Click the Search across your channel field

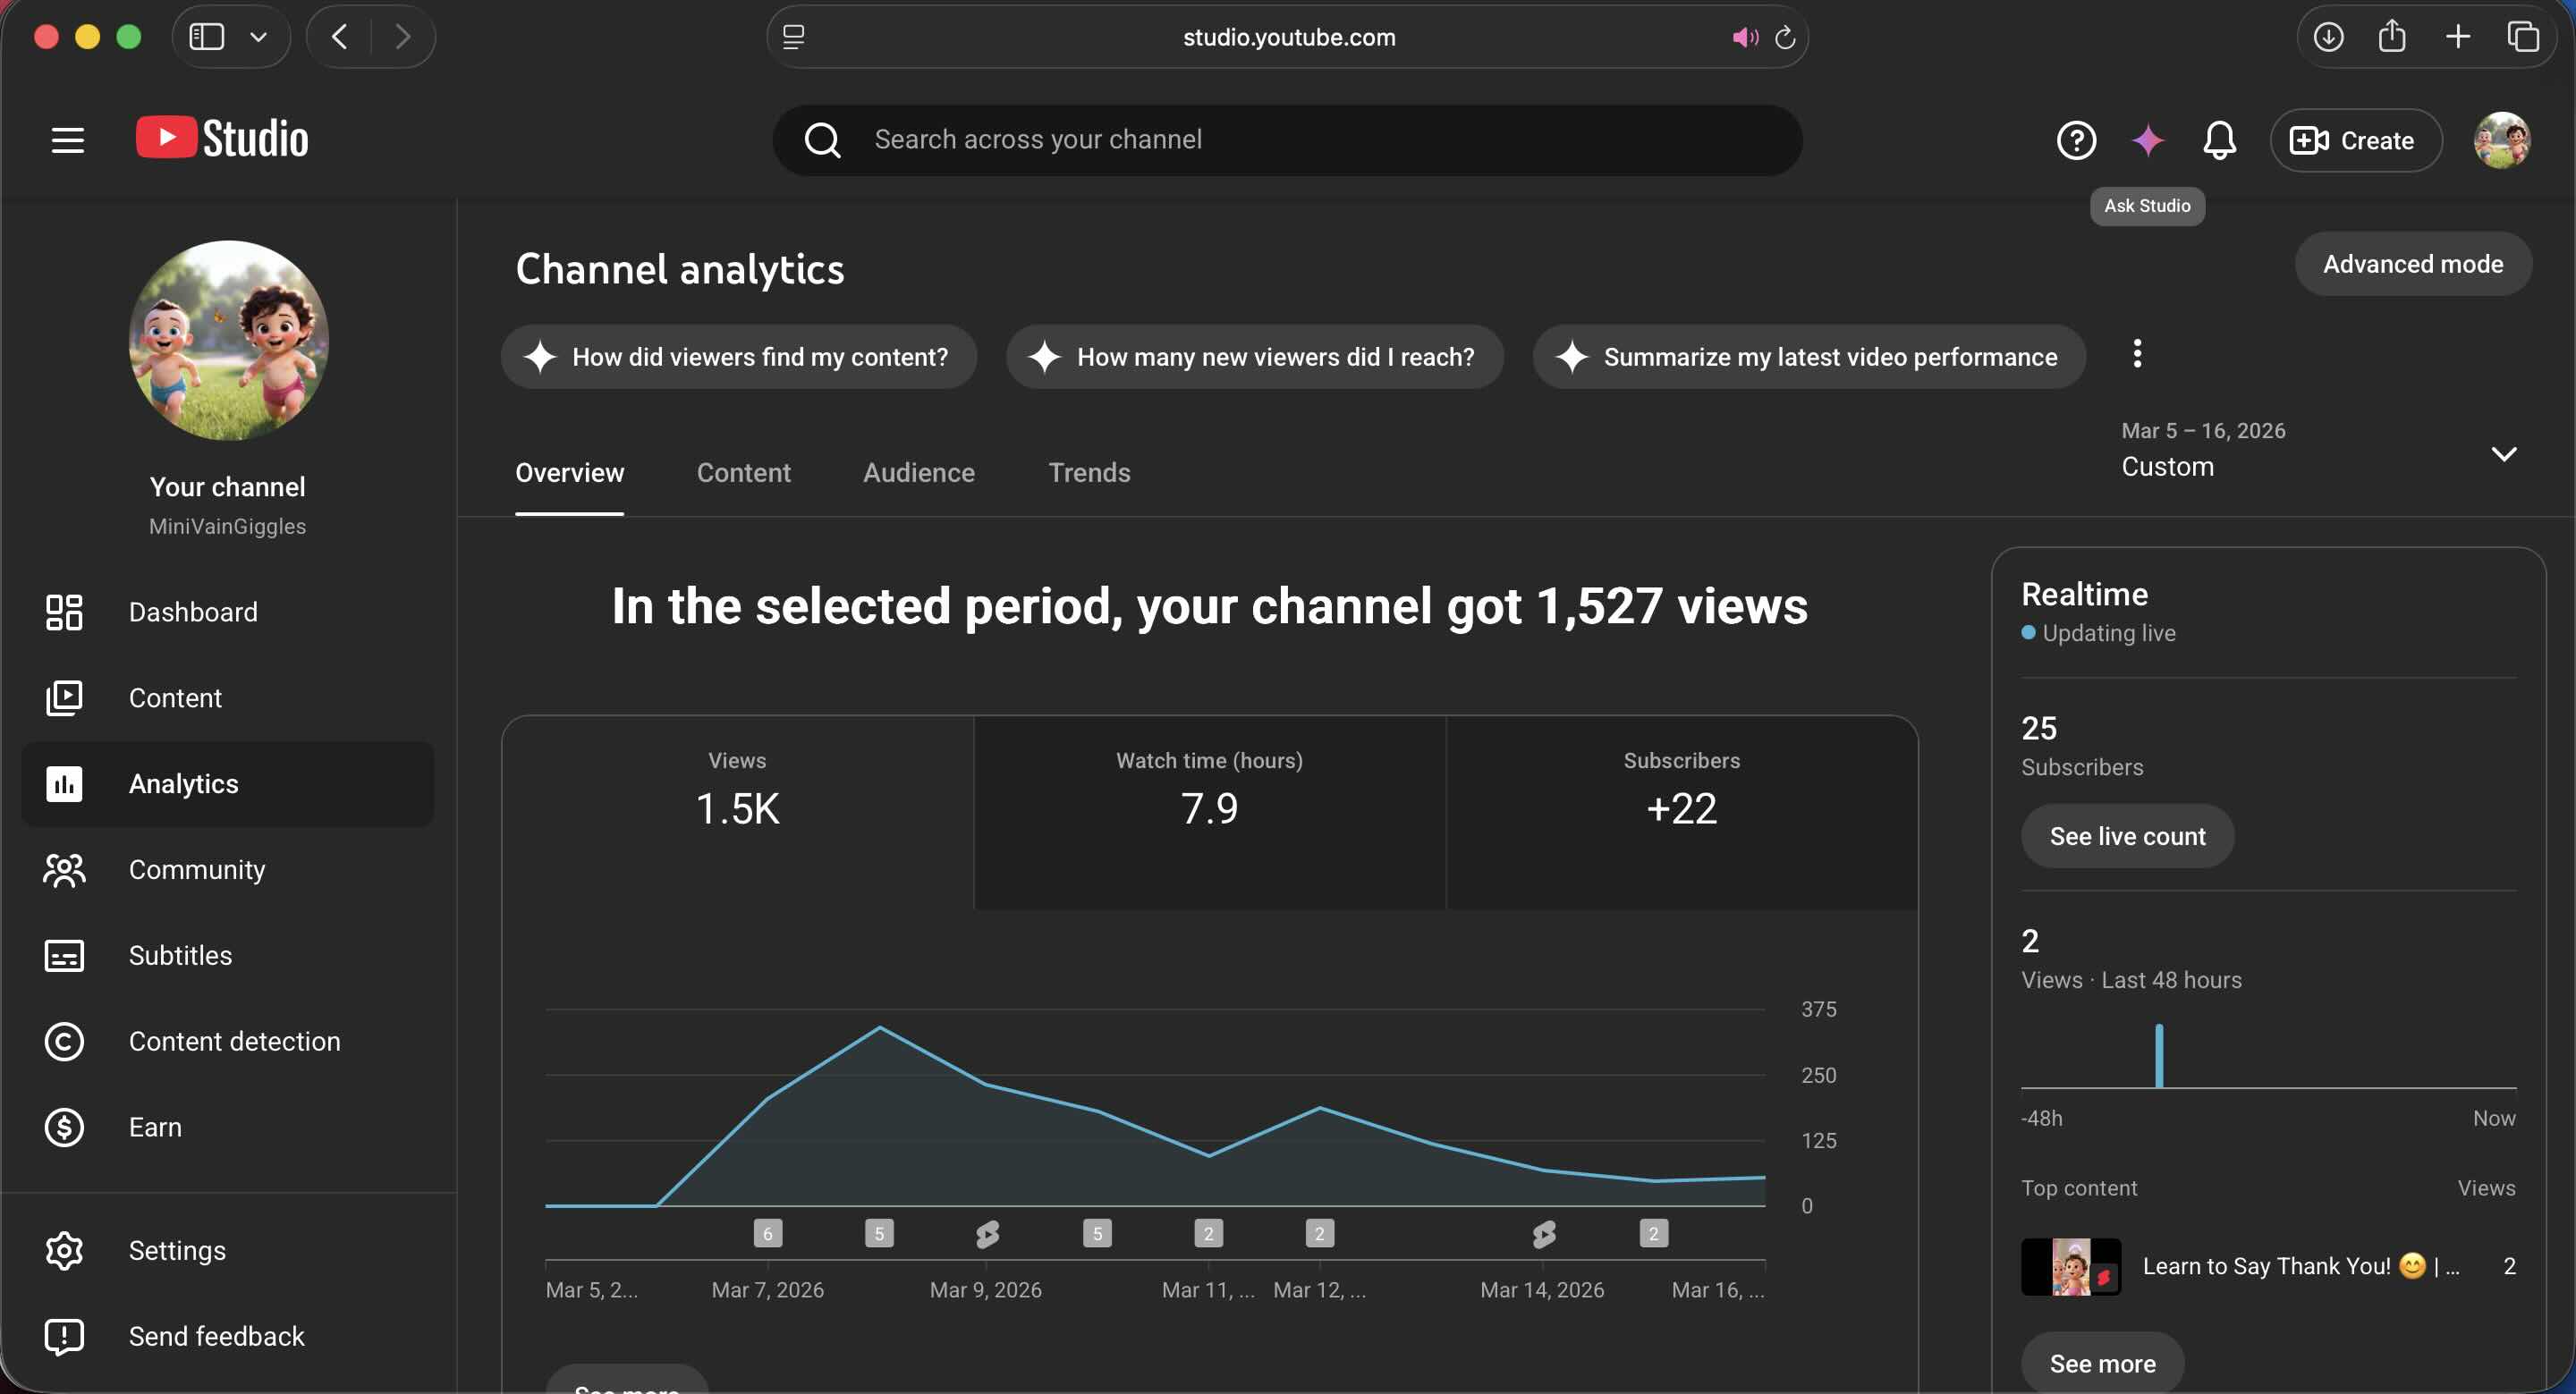1287,140
